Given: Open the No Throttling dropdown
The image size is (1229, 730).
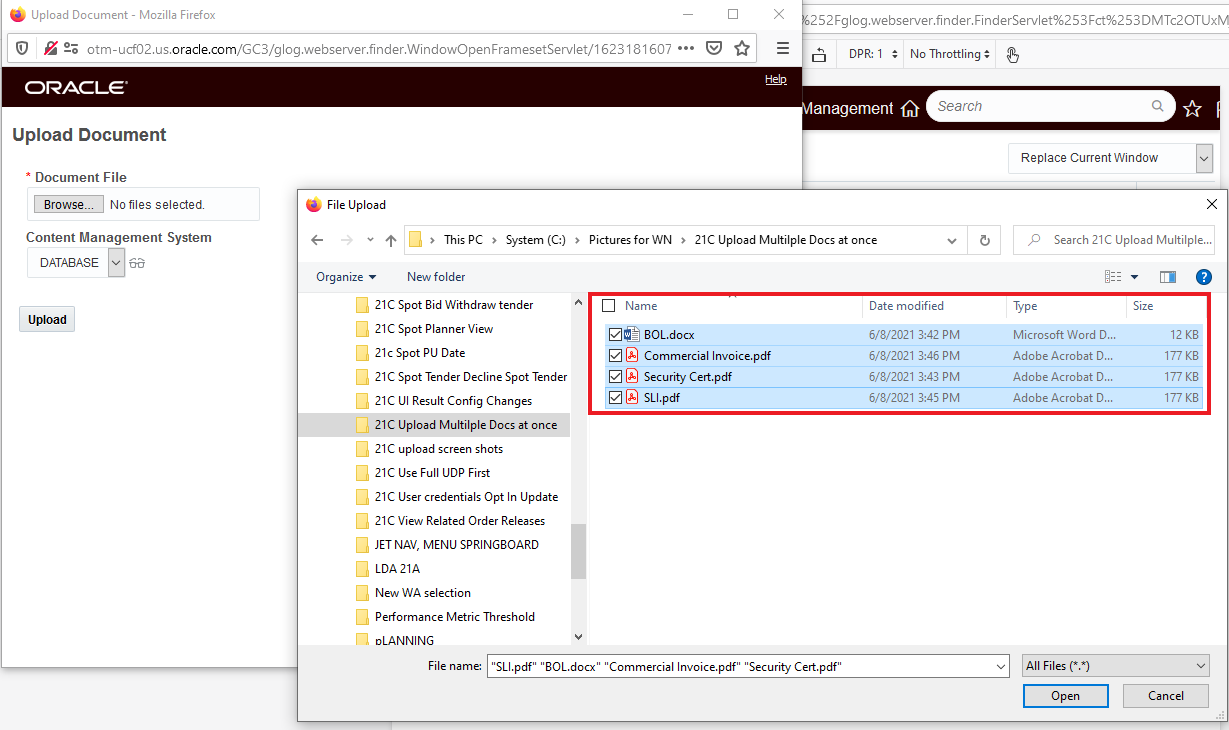Looking at the screenshot, I should tap(950, 54).
